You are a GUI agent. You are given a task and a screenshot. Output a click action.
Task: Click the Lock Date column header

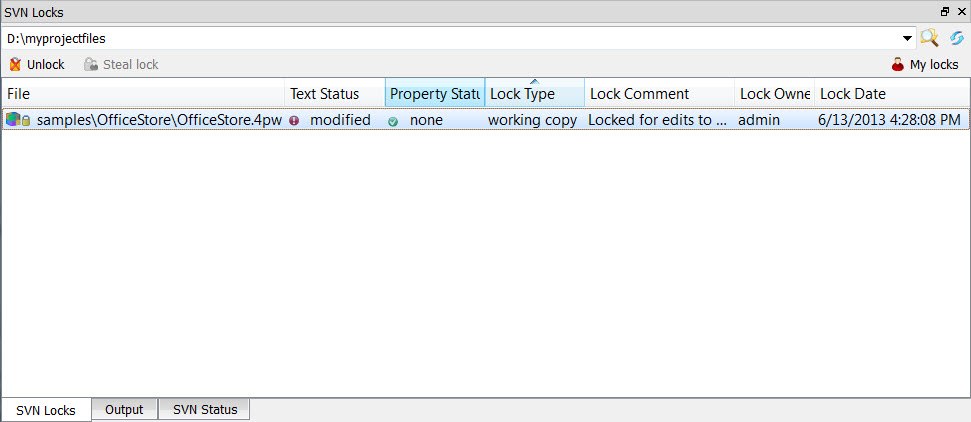[890, 94]
